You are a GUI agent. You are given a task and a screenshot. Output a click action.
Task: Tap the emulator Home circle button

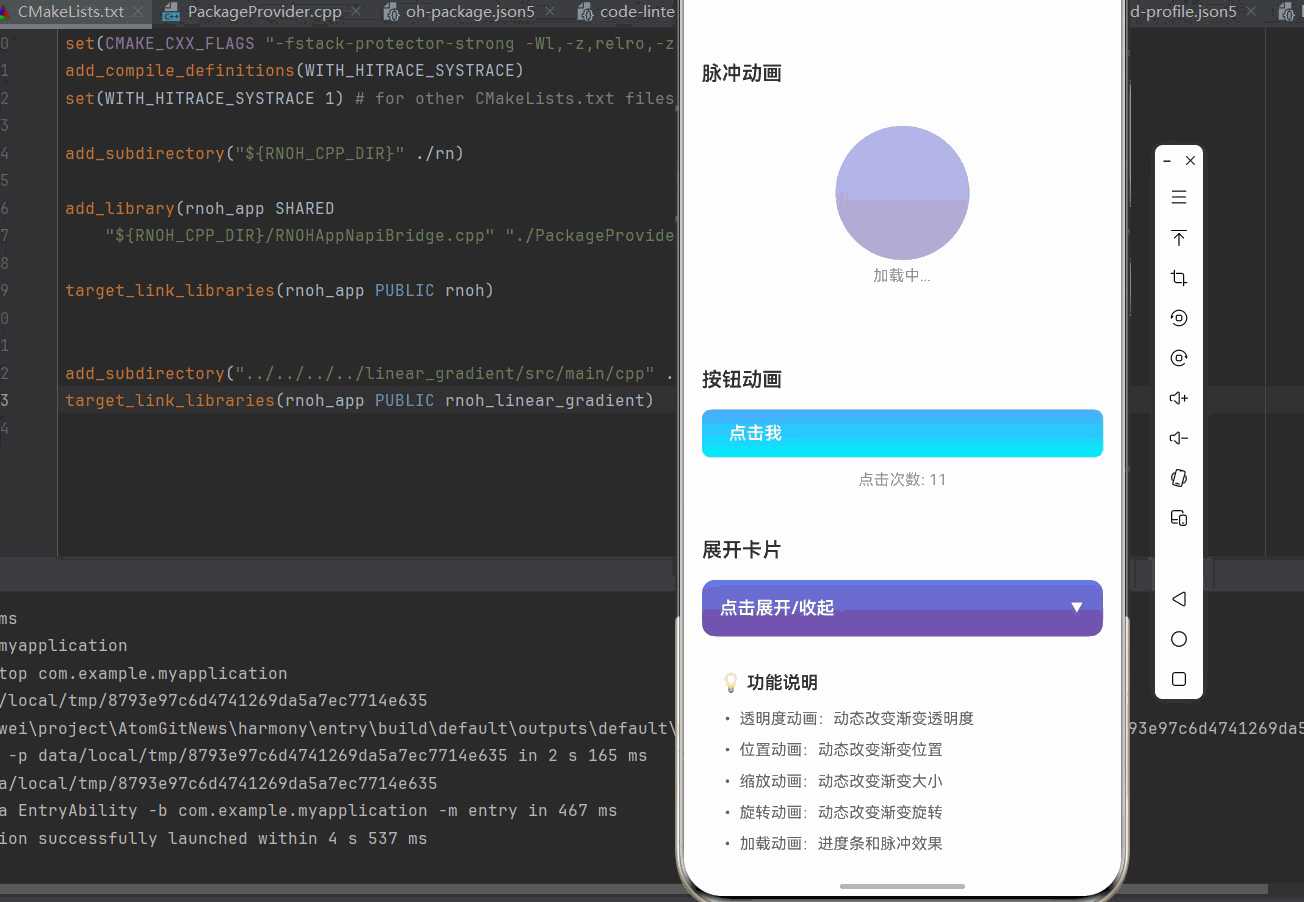click(1179, 639)
